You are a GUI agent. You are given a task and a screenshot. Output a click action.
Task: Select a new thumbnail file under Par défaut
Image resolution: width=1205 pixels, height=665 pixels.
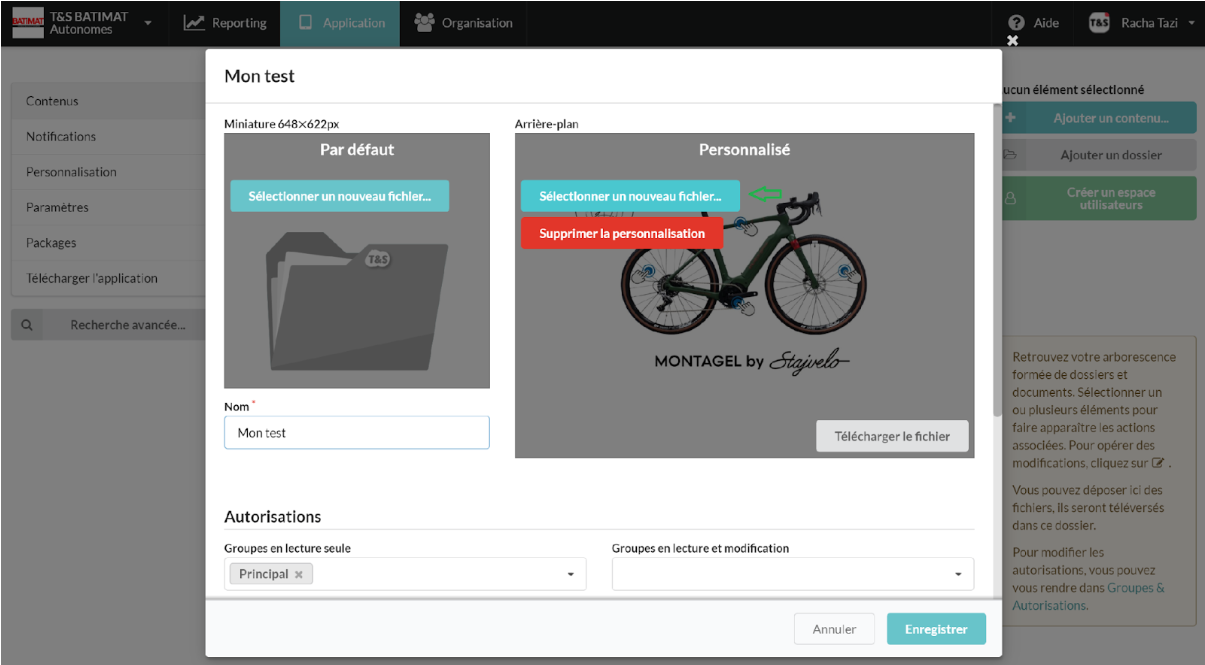tap(340, 196)
